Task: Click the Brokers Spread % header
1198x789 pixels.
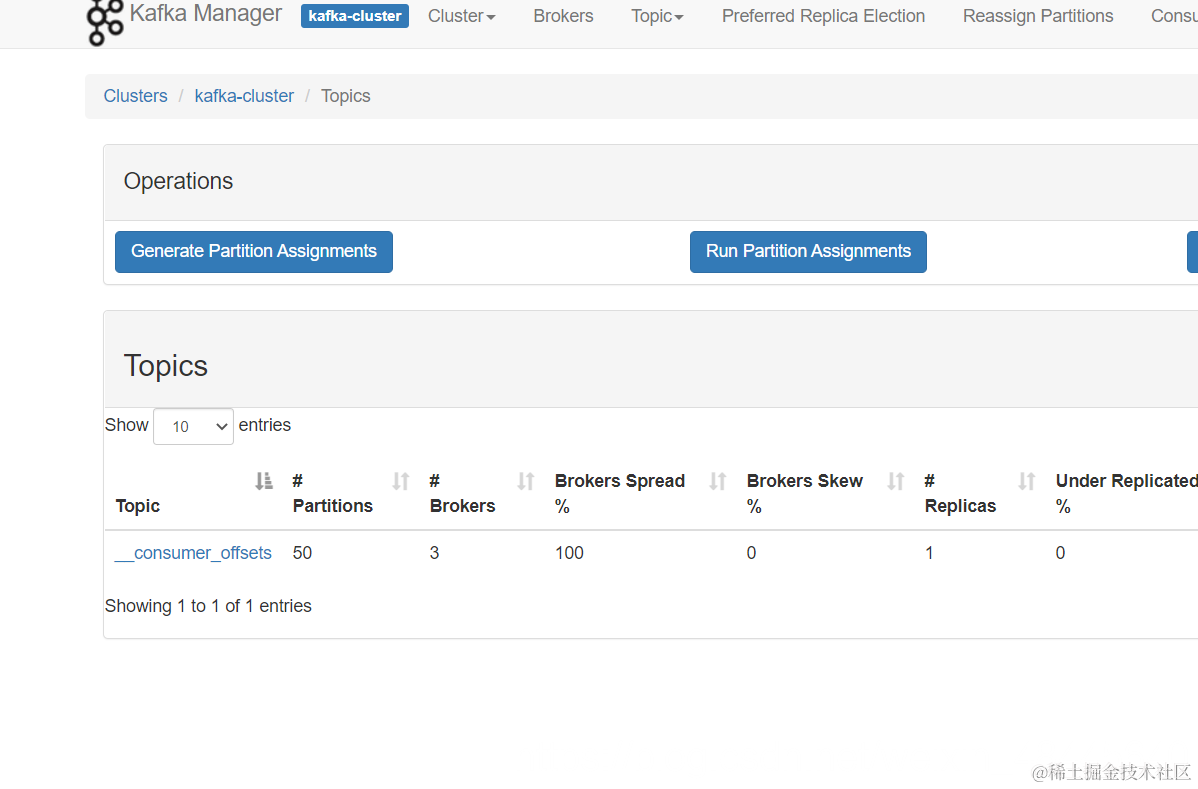Action: [x=620, y=493]
